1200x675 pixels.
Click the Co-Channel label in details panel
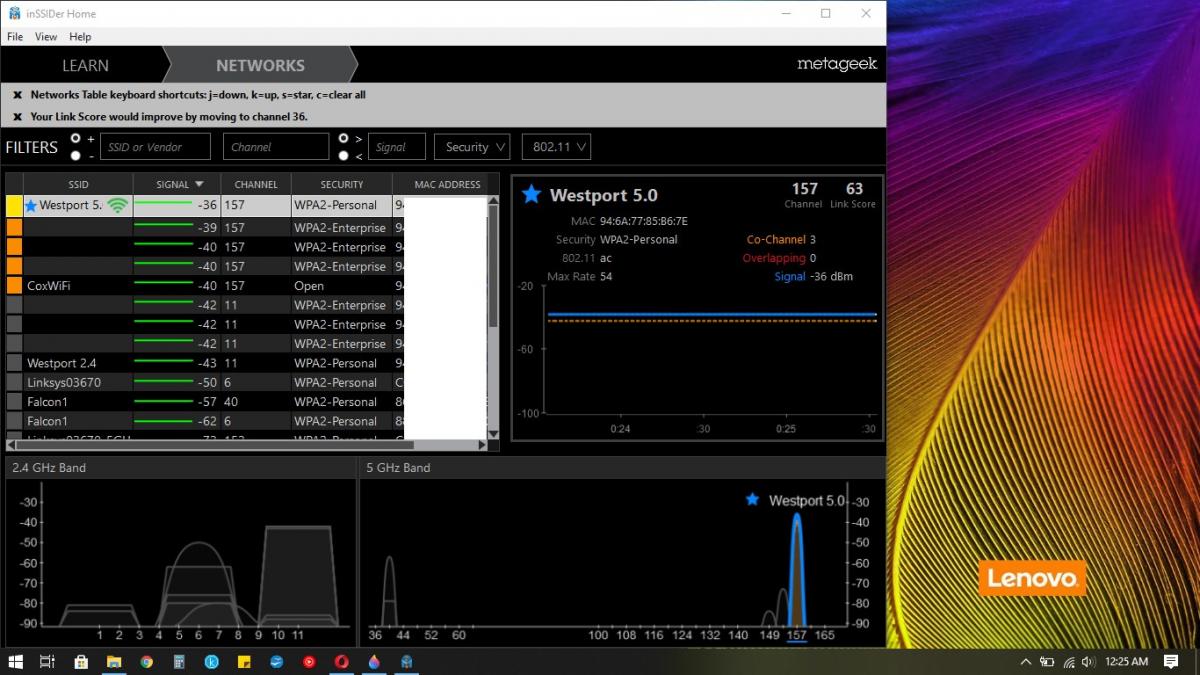pos(776,240)
